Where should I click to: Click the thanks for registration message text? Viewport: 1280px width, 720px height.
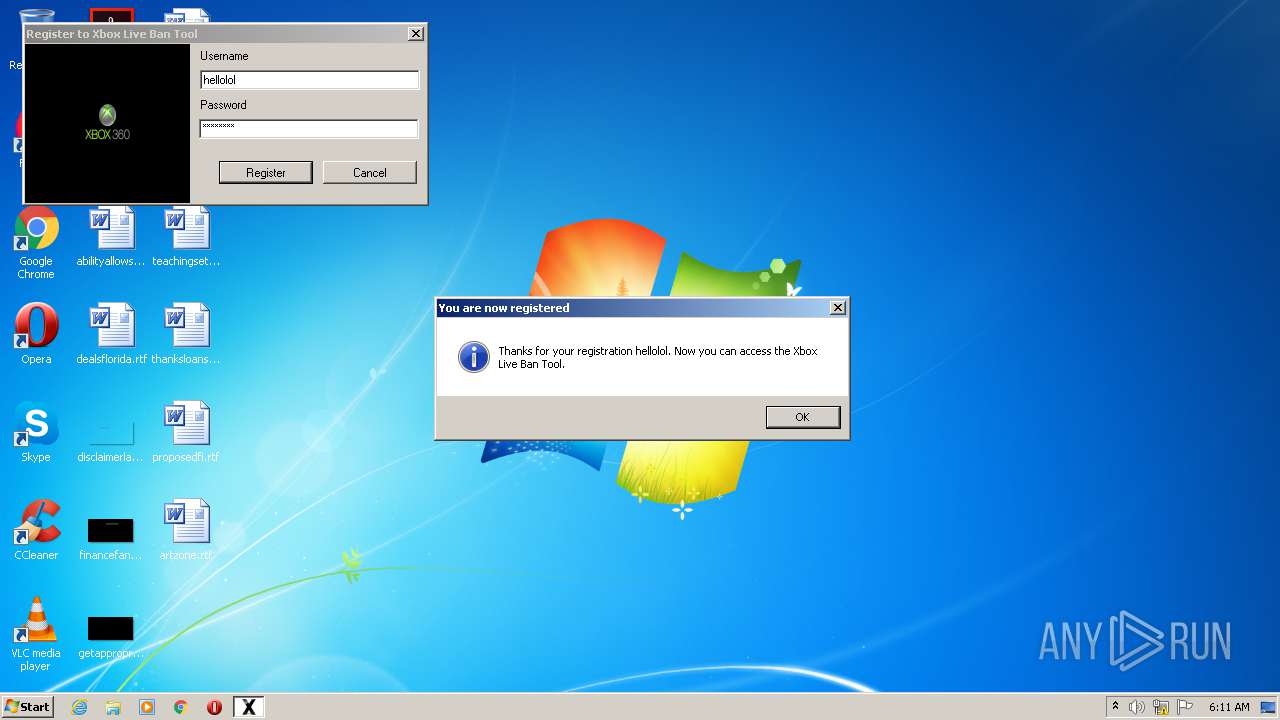click(658, 358)
